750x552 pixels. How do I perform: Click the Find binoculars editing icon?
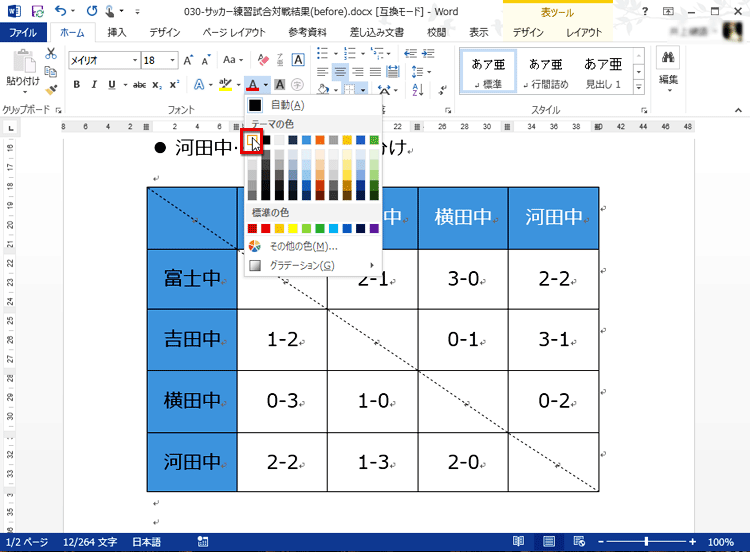coord(668,57)
